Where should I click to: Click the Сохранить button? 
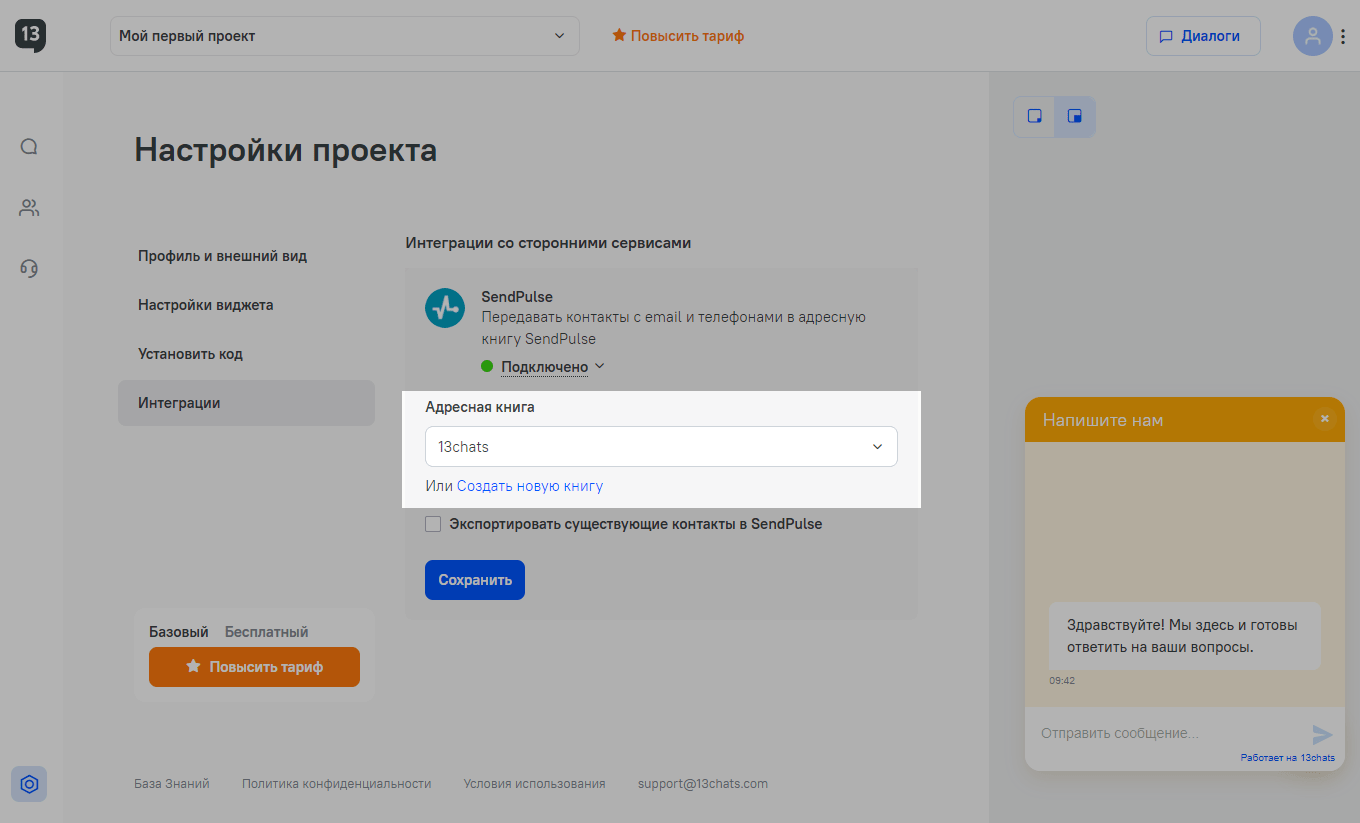pos(475,580)
